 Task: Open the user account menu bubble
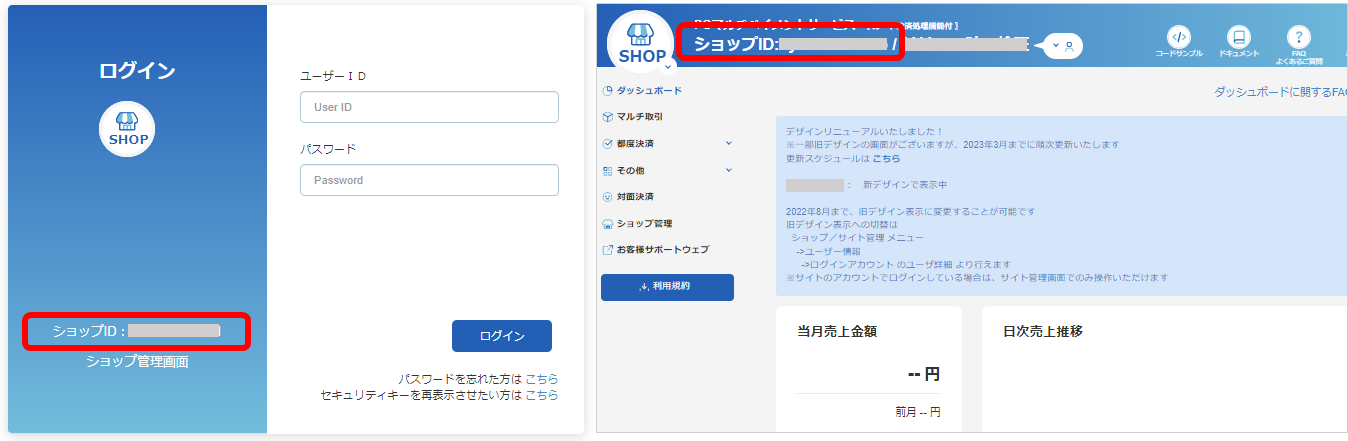[x=1063, y=46]
